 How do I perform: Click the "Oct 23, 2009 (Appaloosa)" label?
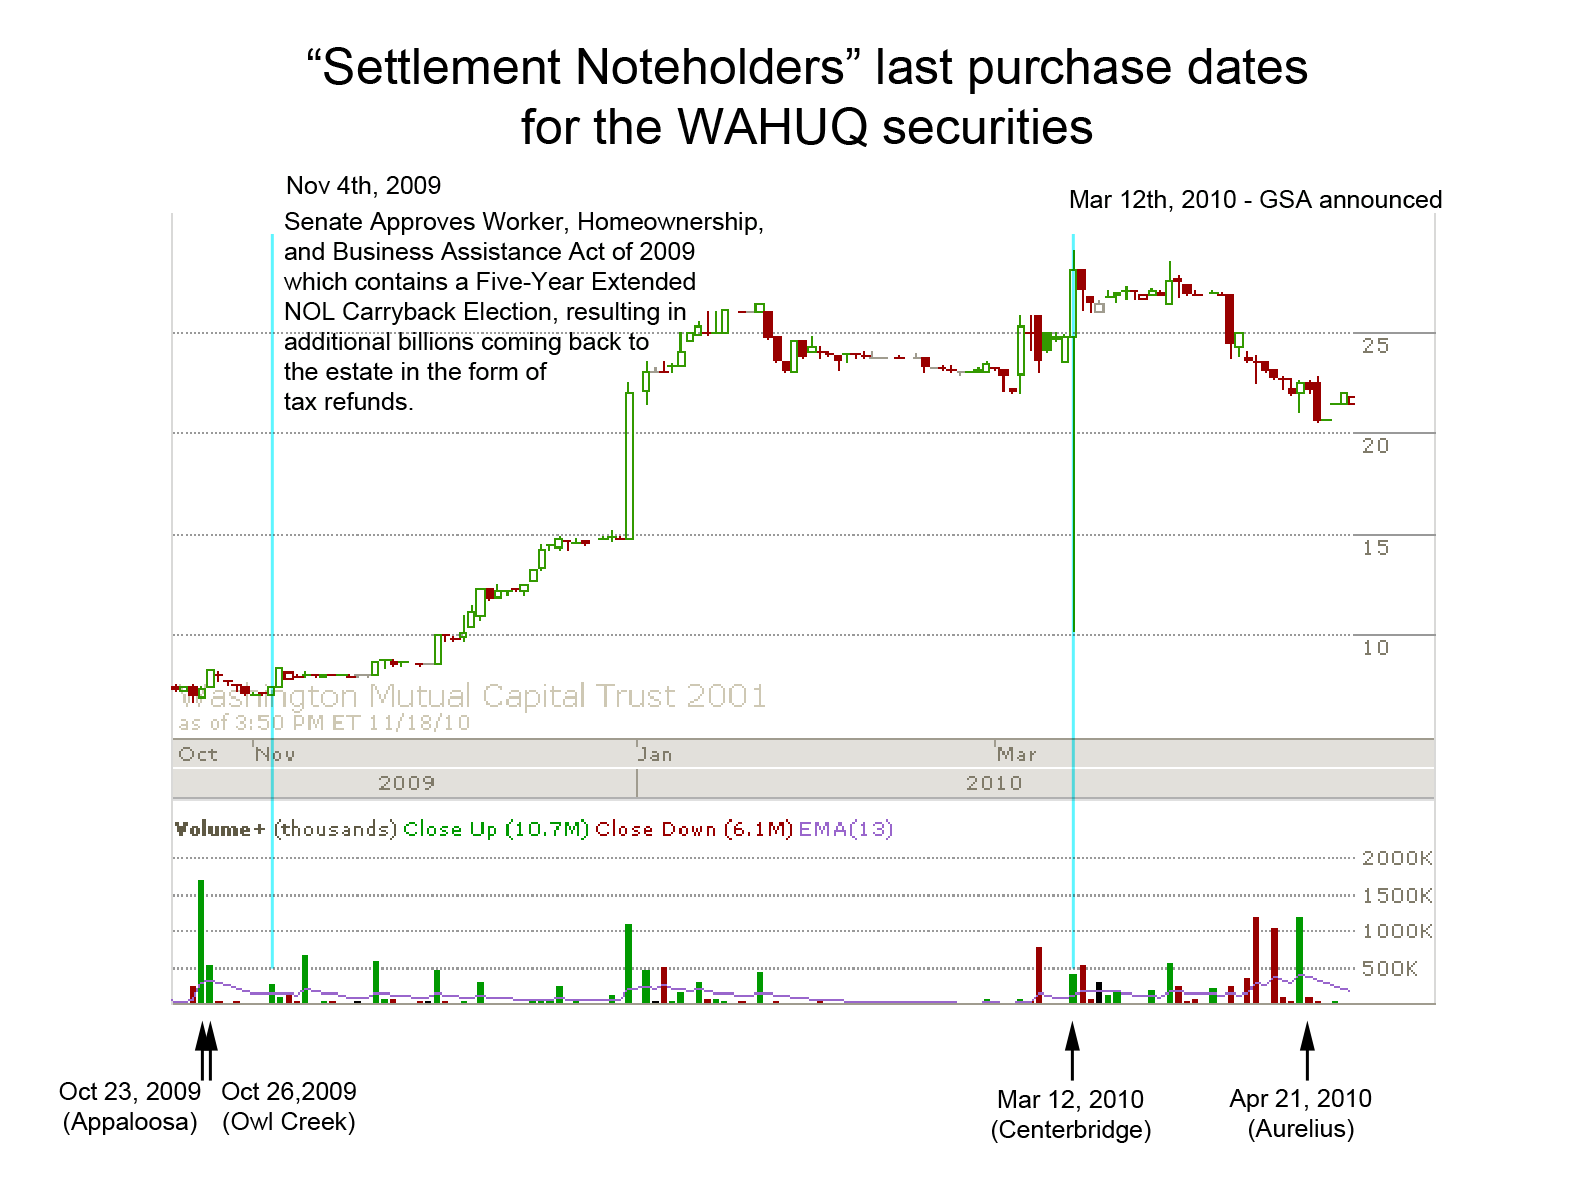(130, 1106)
